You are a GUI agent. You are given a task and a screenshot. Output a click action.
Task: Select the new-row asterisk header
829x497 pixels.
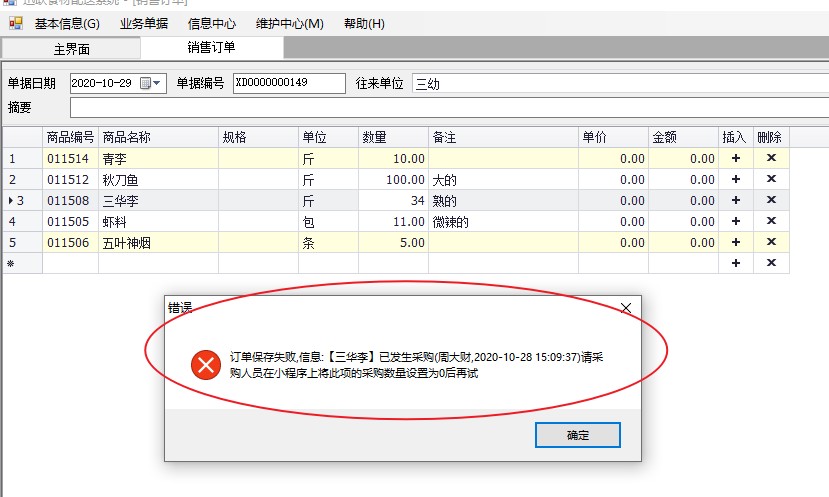click(22, 263)
